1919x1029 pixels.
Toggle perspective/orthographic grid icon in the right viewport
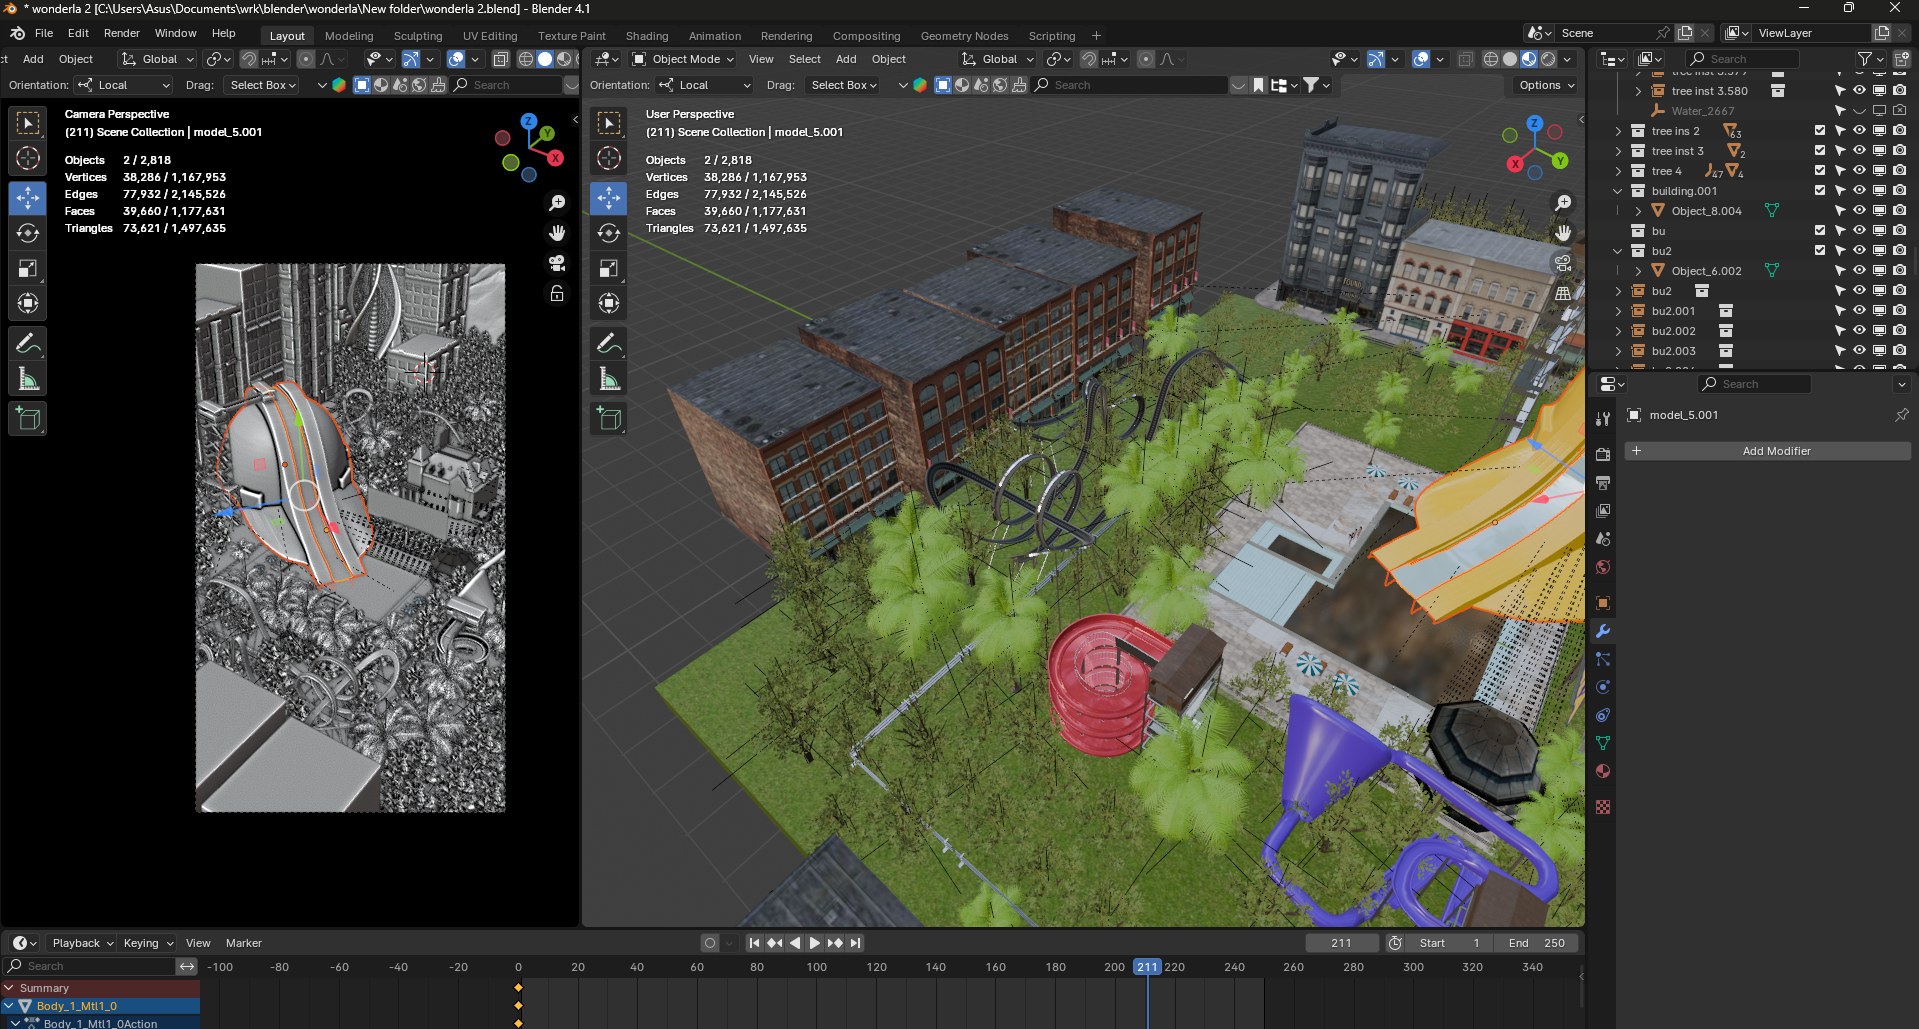pyautogui.click(x=1563, y=293)
